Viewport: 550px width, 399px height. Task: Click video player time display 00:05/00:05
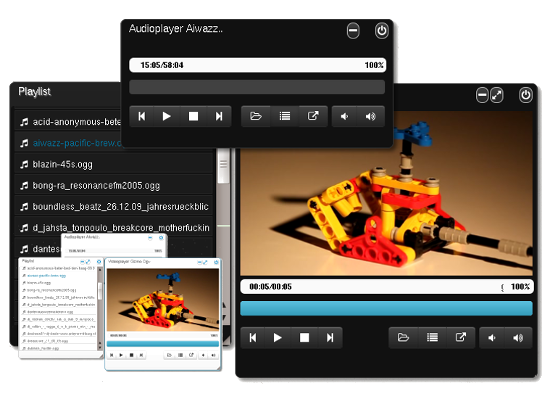point(270,287)
